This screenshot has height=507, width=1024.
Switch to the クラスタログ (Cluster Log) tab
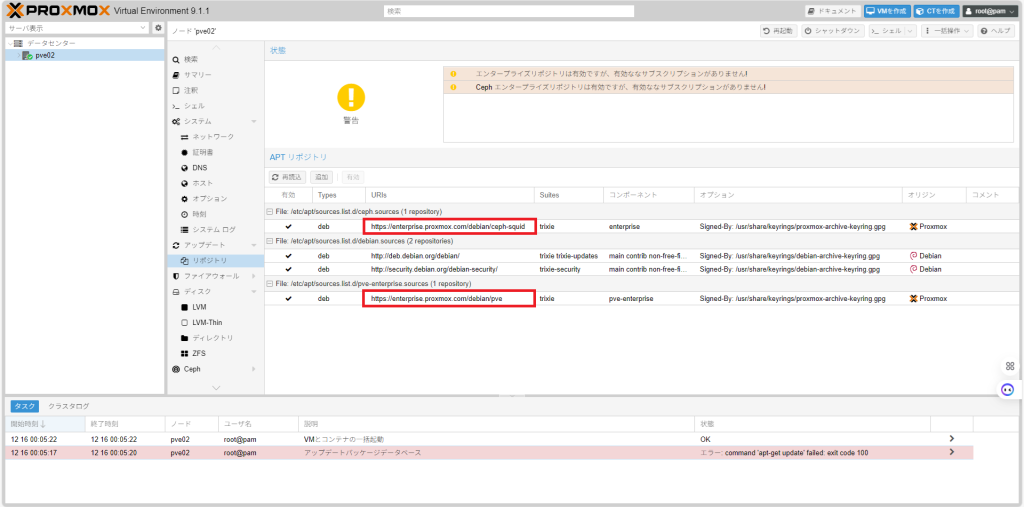pyautogui.click(x=69, y=406)
